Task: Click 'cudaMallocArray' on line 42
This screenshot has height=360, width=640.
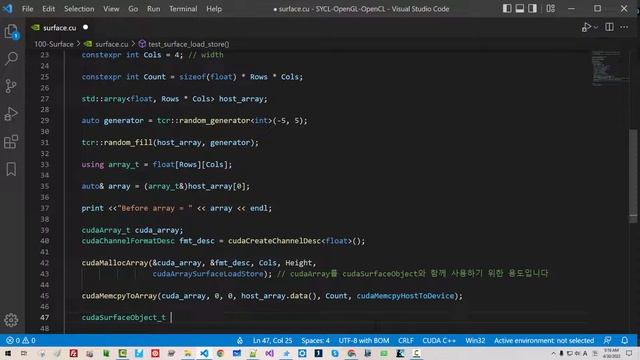Action: click(115, 263)
